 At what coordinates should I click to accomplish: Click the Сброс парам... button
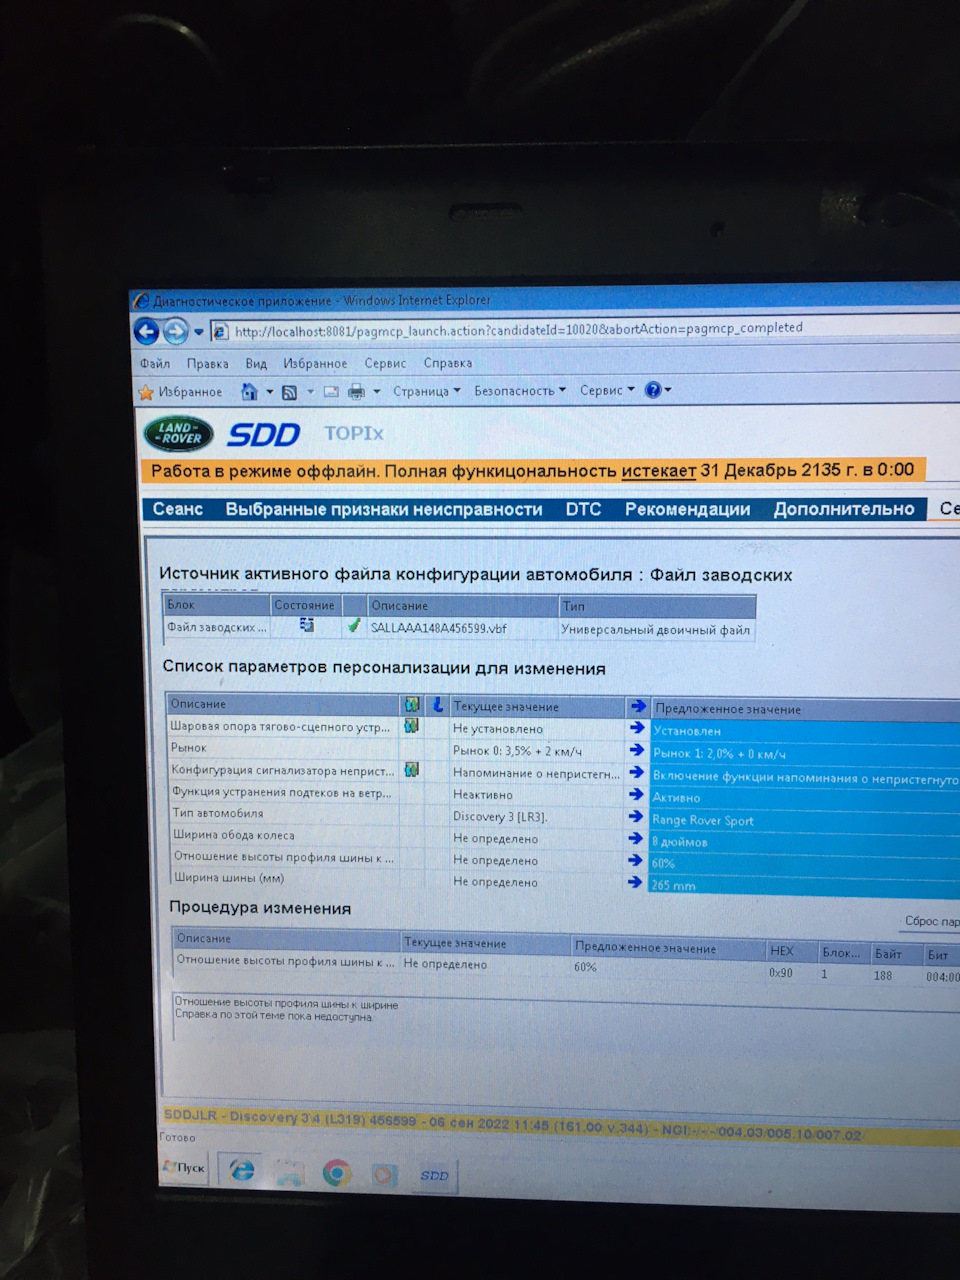point(931,921)
